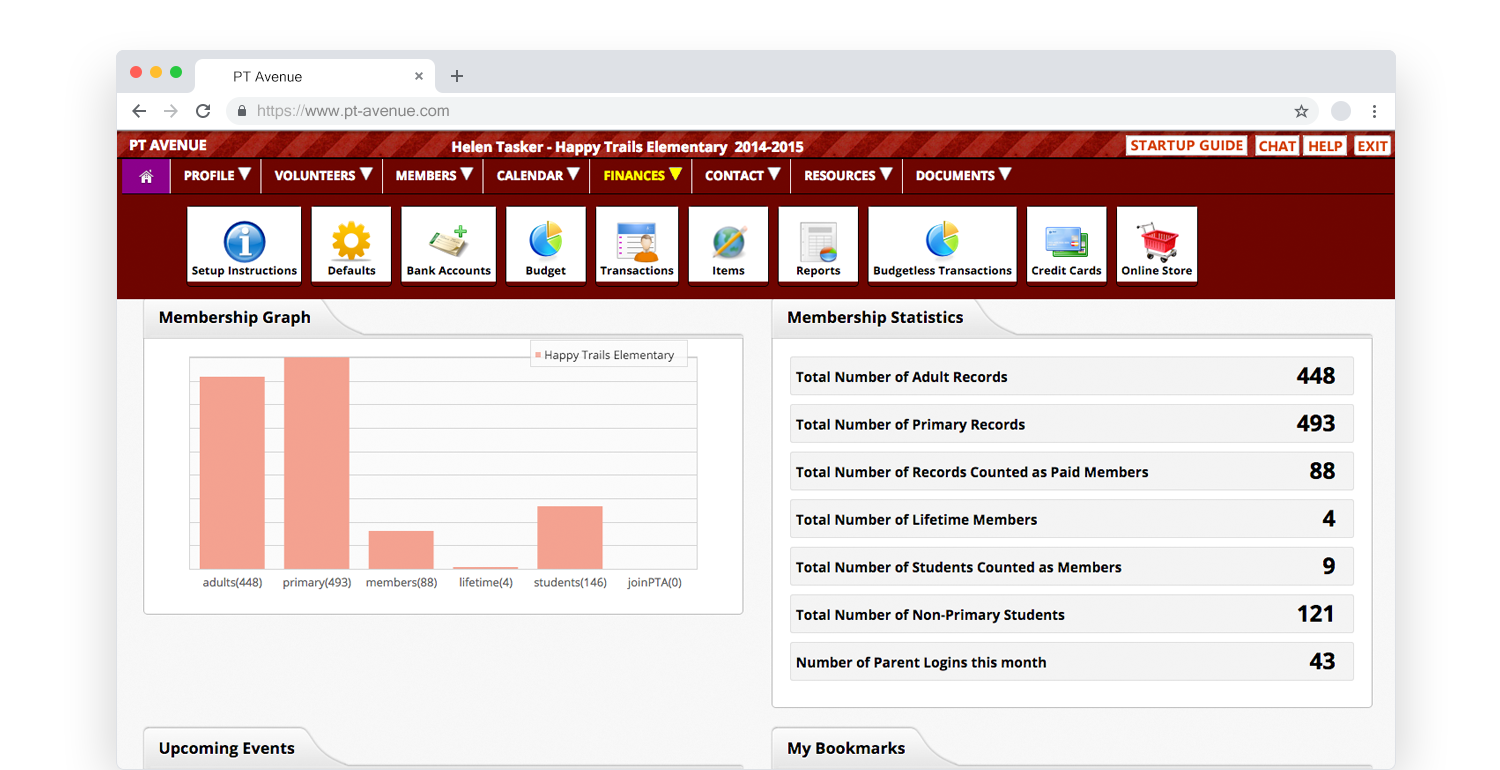This screenshot has height=770, width=1500.
Task: Click the lifetime(4) bar in graph
Action: (x=486, y=568)
